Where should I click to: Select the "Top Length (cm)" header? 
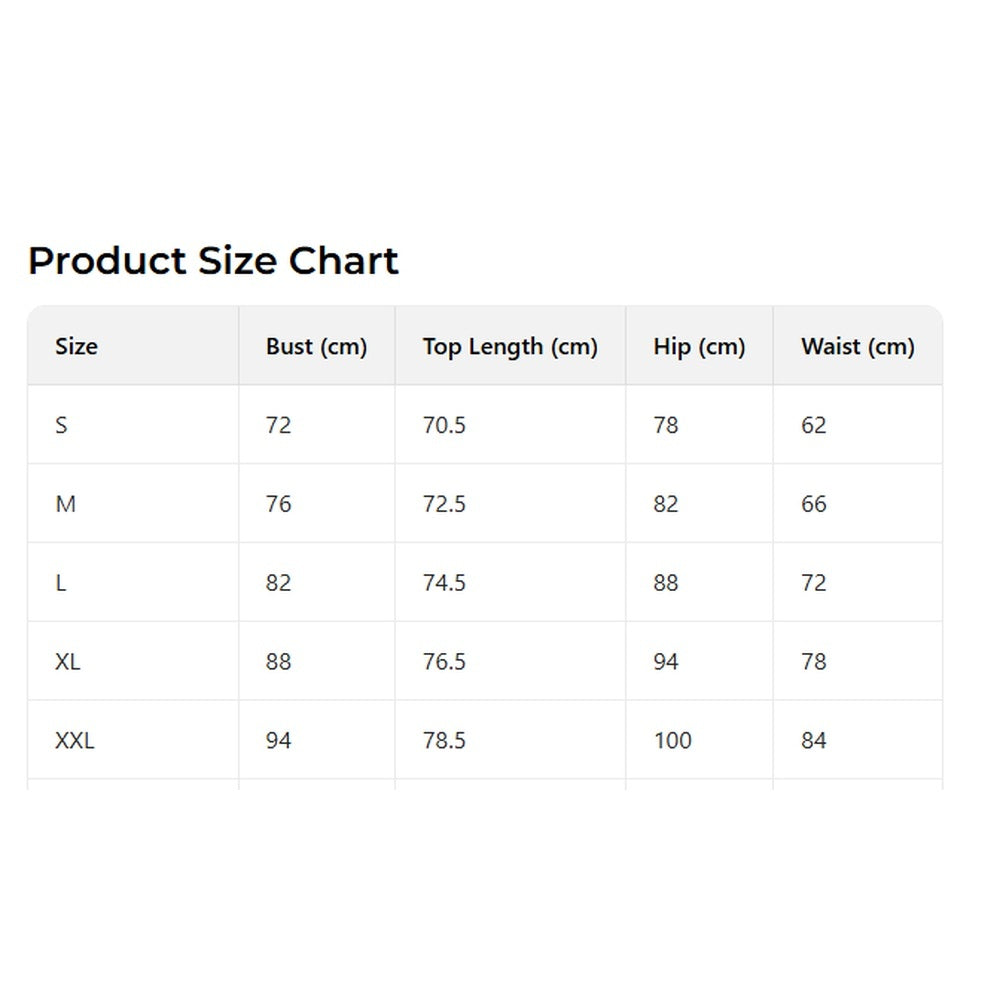(x=510, y=347)
